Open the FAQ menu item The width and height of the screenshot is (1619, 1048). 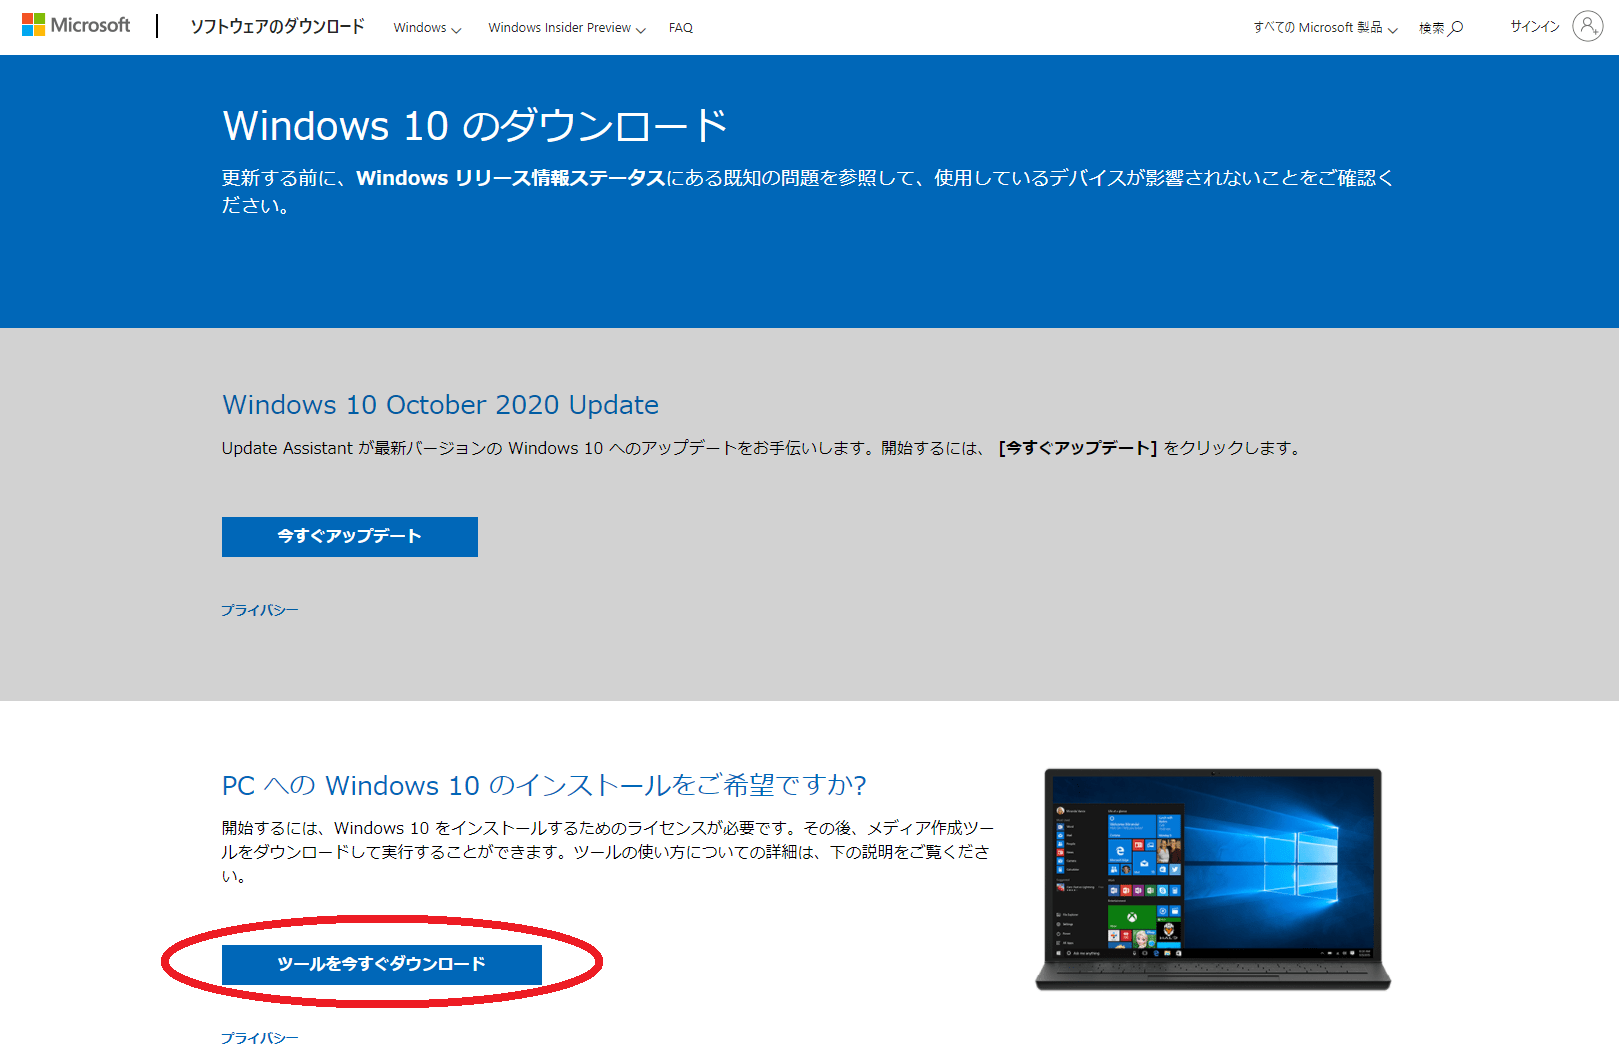click(x=681, y=28)
